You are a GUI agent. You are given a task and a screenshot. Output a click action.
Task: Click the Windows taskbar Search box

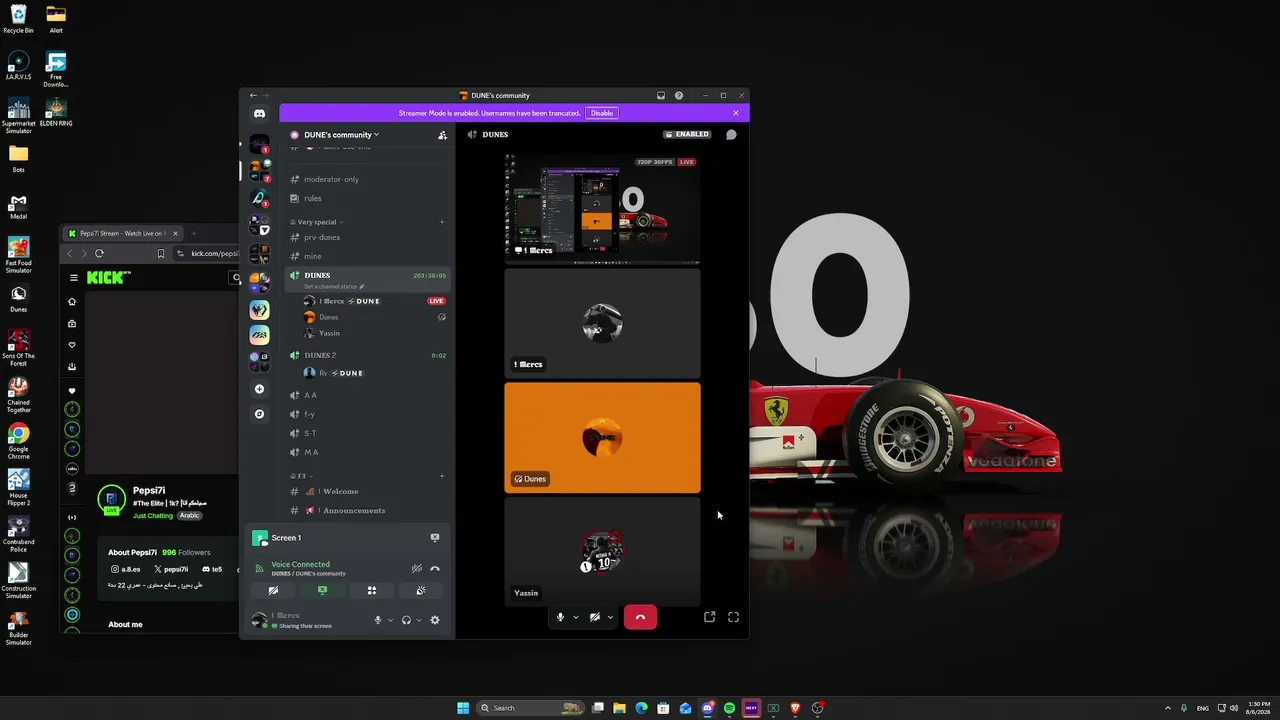tap(528, 708)
